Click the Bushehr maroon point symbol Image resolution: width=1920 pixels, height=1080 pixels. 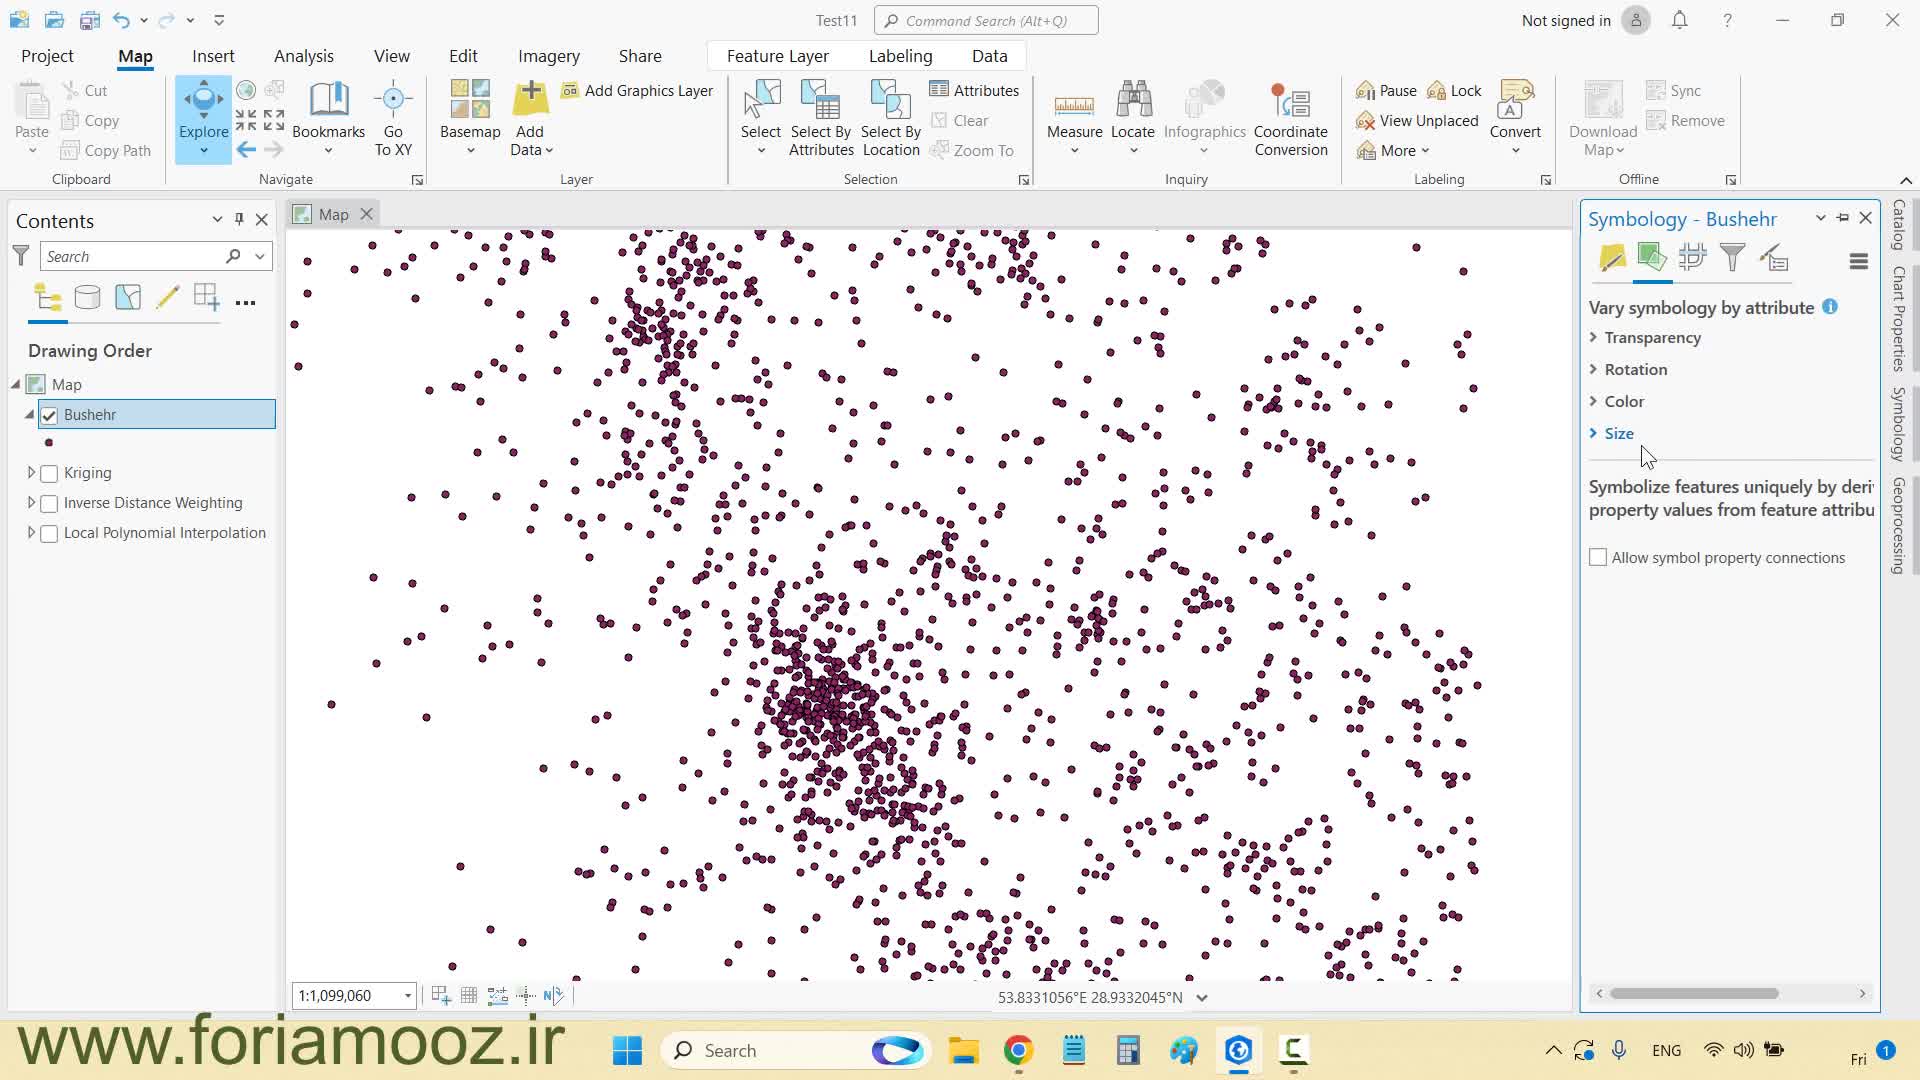pyautogui.click(x=49, y=442)
